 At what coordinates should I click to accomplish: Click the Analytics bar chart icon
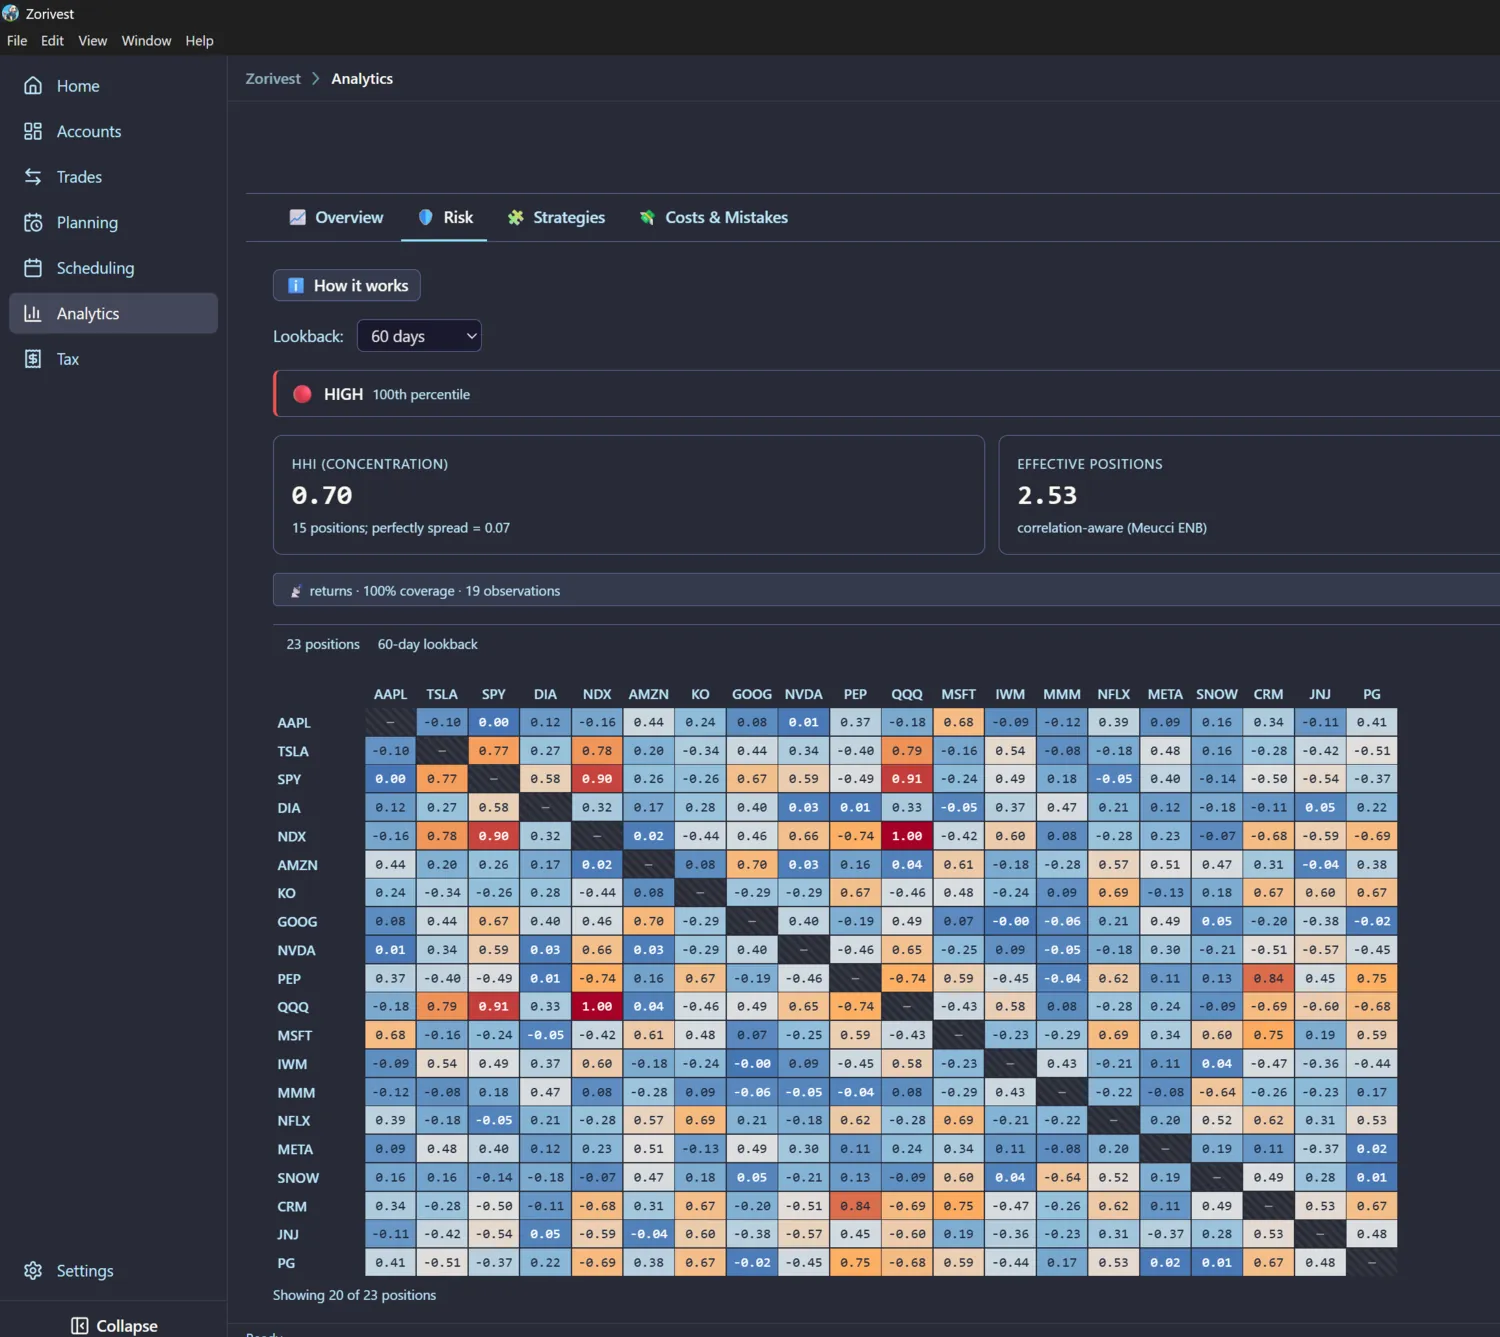pyautogui.click(x=33, y=313)
